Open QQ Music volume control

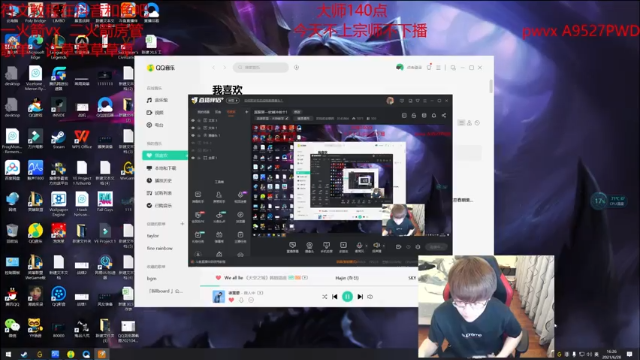370,297
